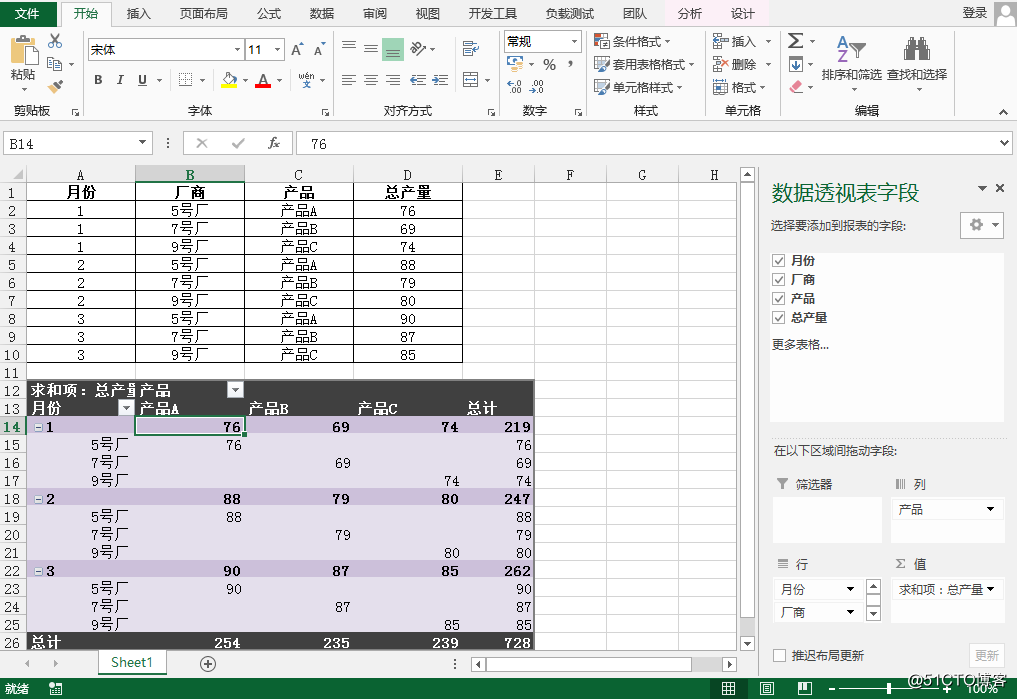Add a new sheet with plus icon
Viewport: 1017px width, 699px height.
coord(208,663)
